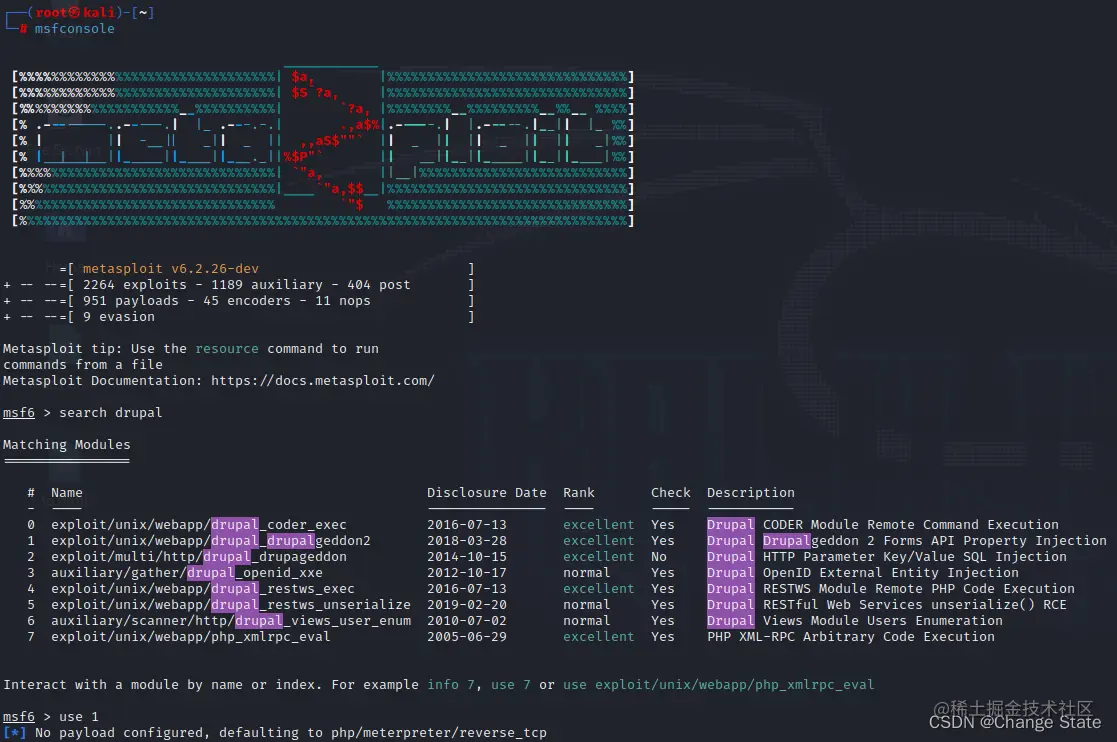The height and width of the screenshot is (742, 1117).
Task: Click description 'CODER Module Remote Command Execution'
Action: (x=910, y=525)
